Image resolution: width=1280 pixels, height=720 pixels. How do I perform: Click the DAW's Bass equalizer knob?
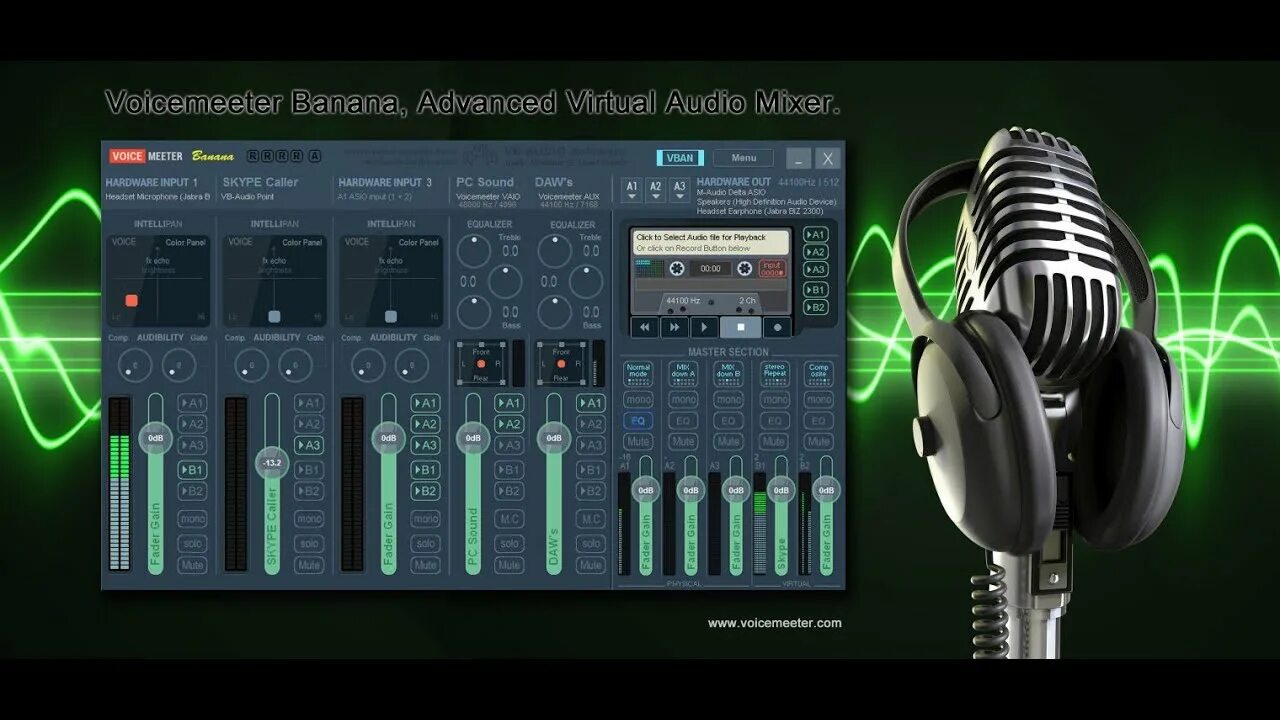click(555, 312)
